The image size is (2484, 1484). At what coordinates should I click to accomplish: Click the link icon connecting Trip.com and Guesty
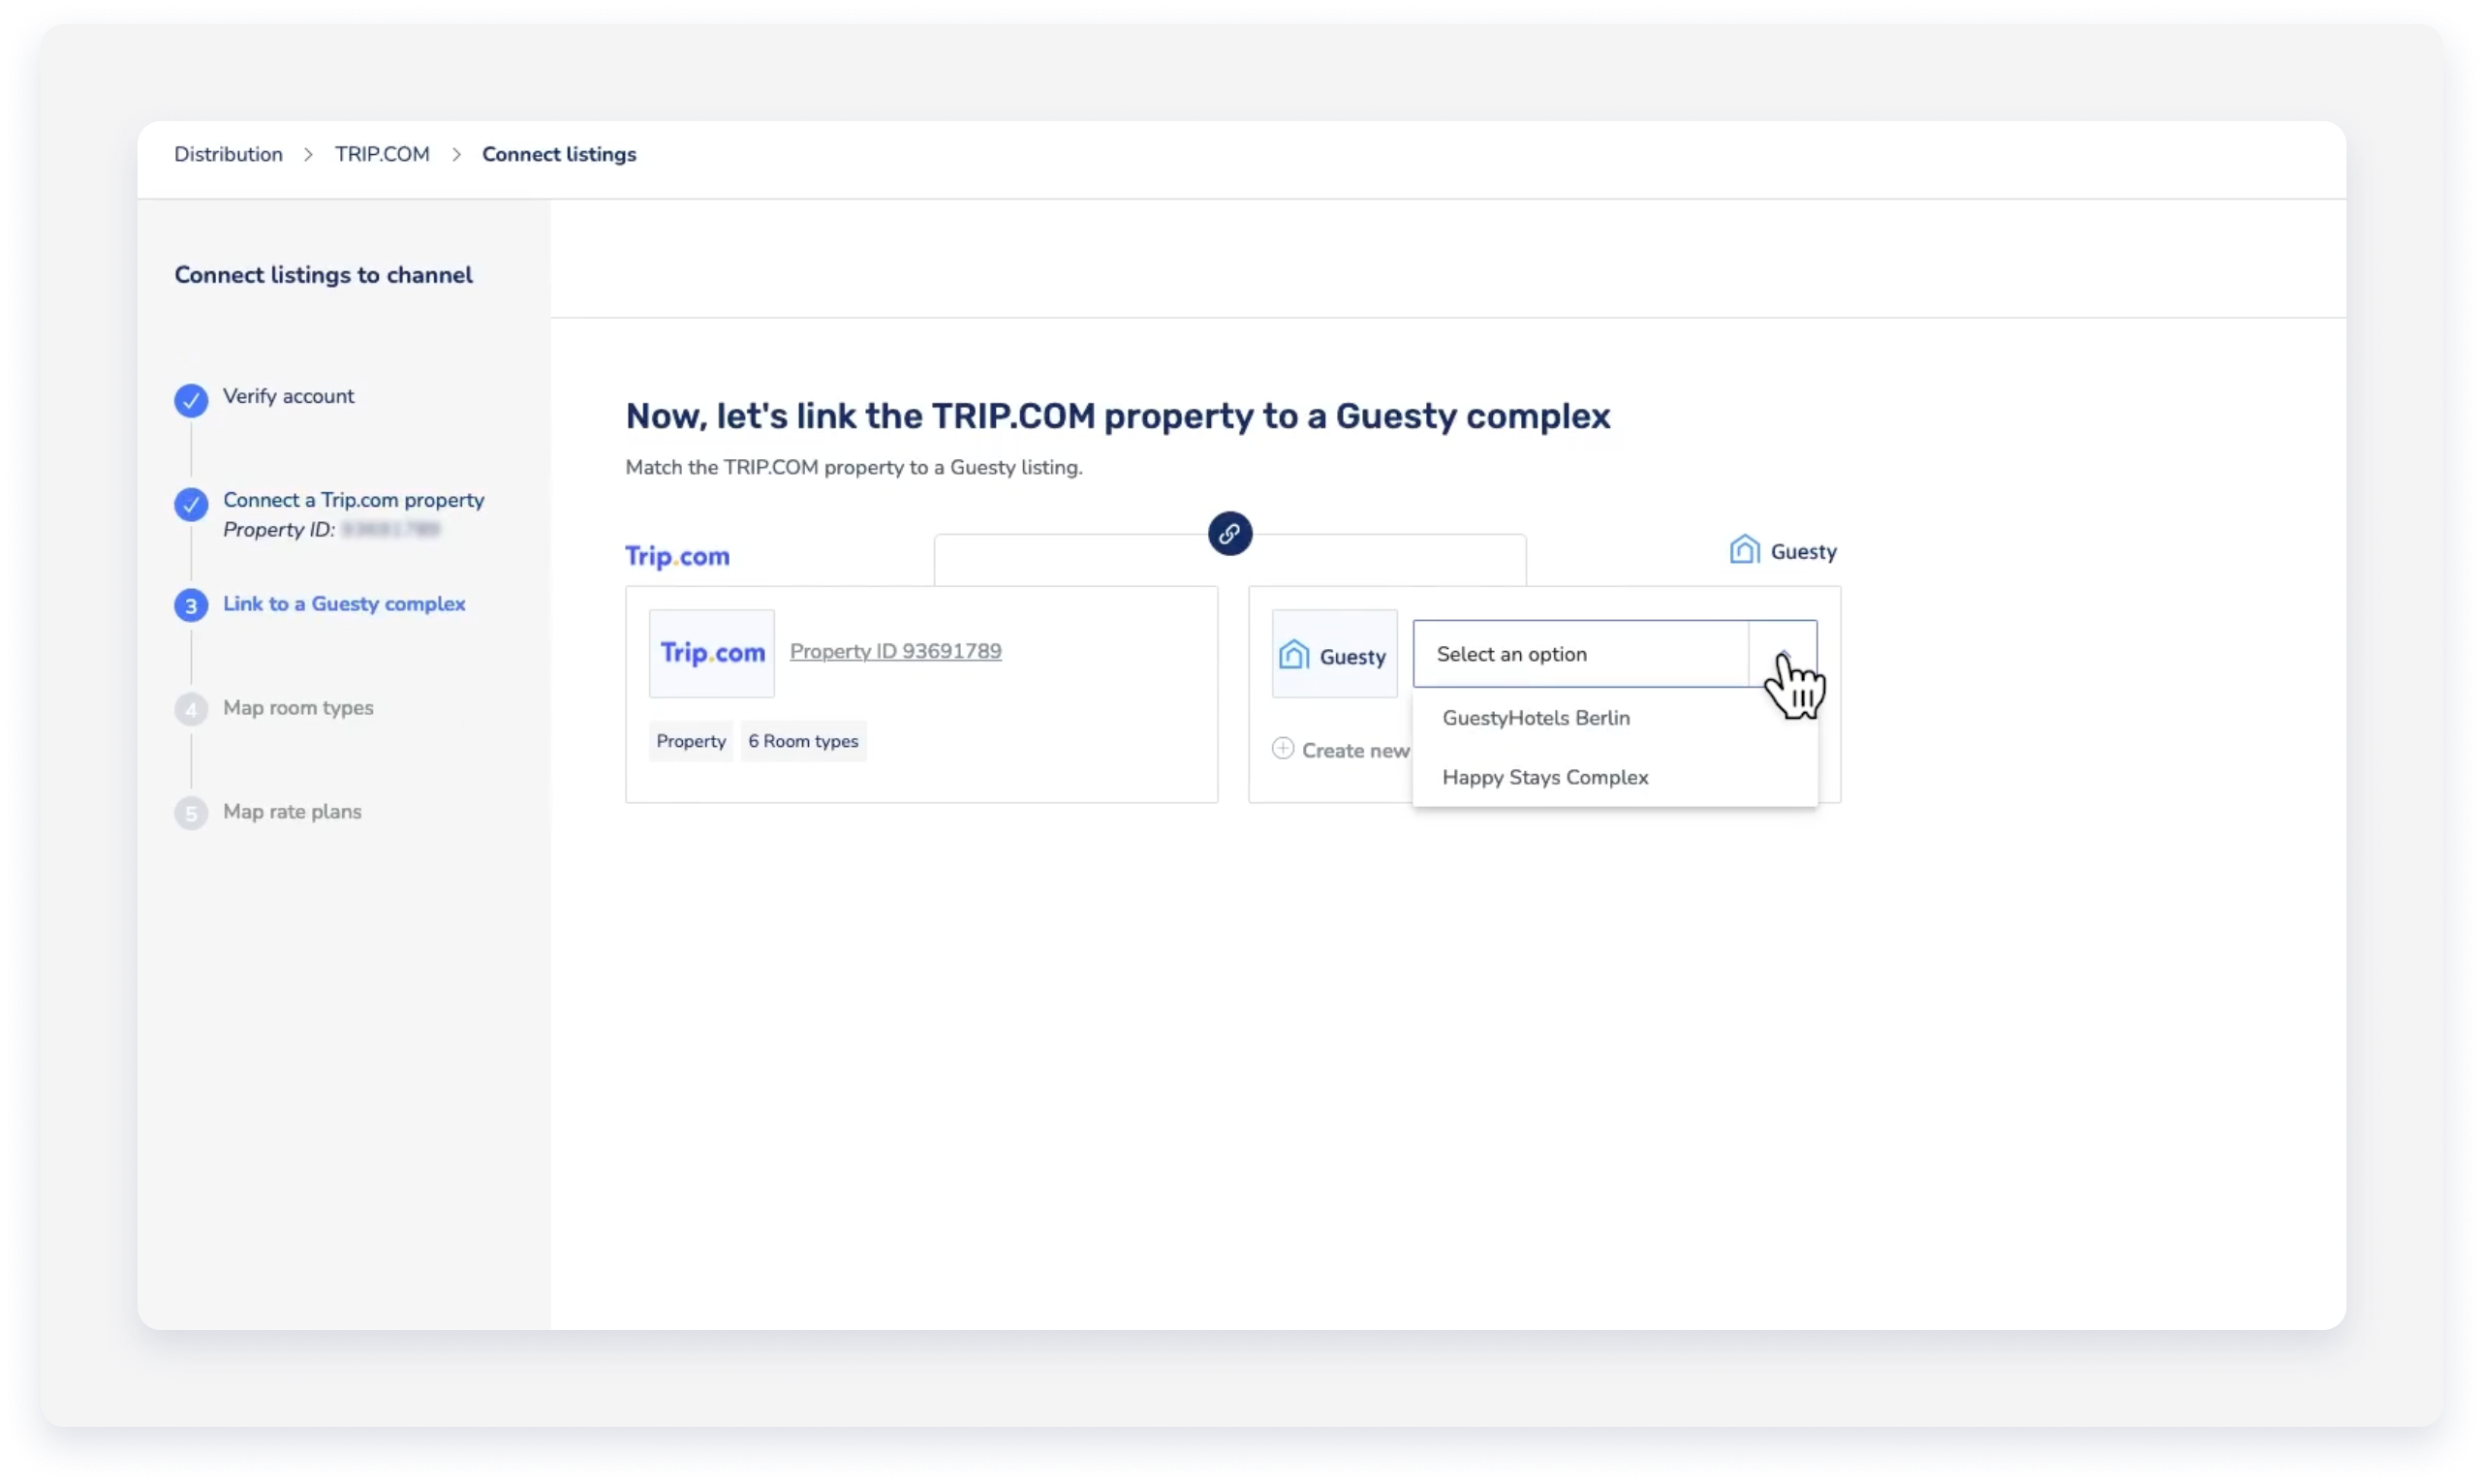[x=1231, y=534]
